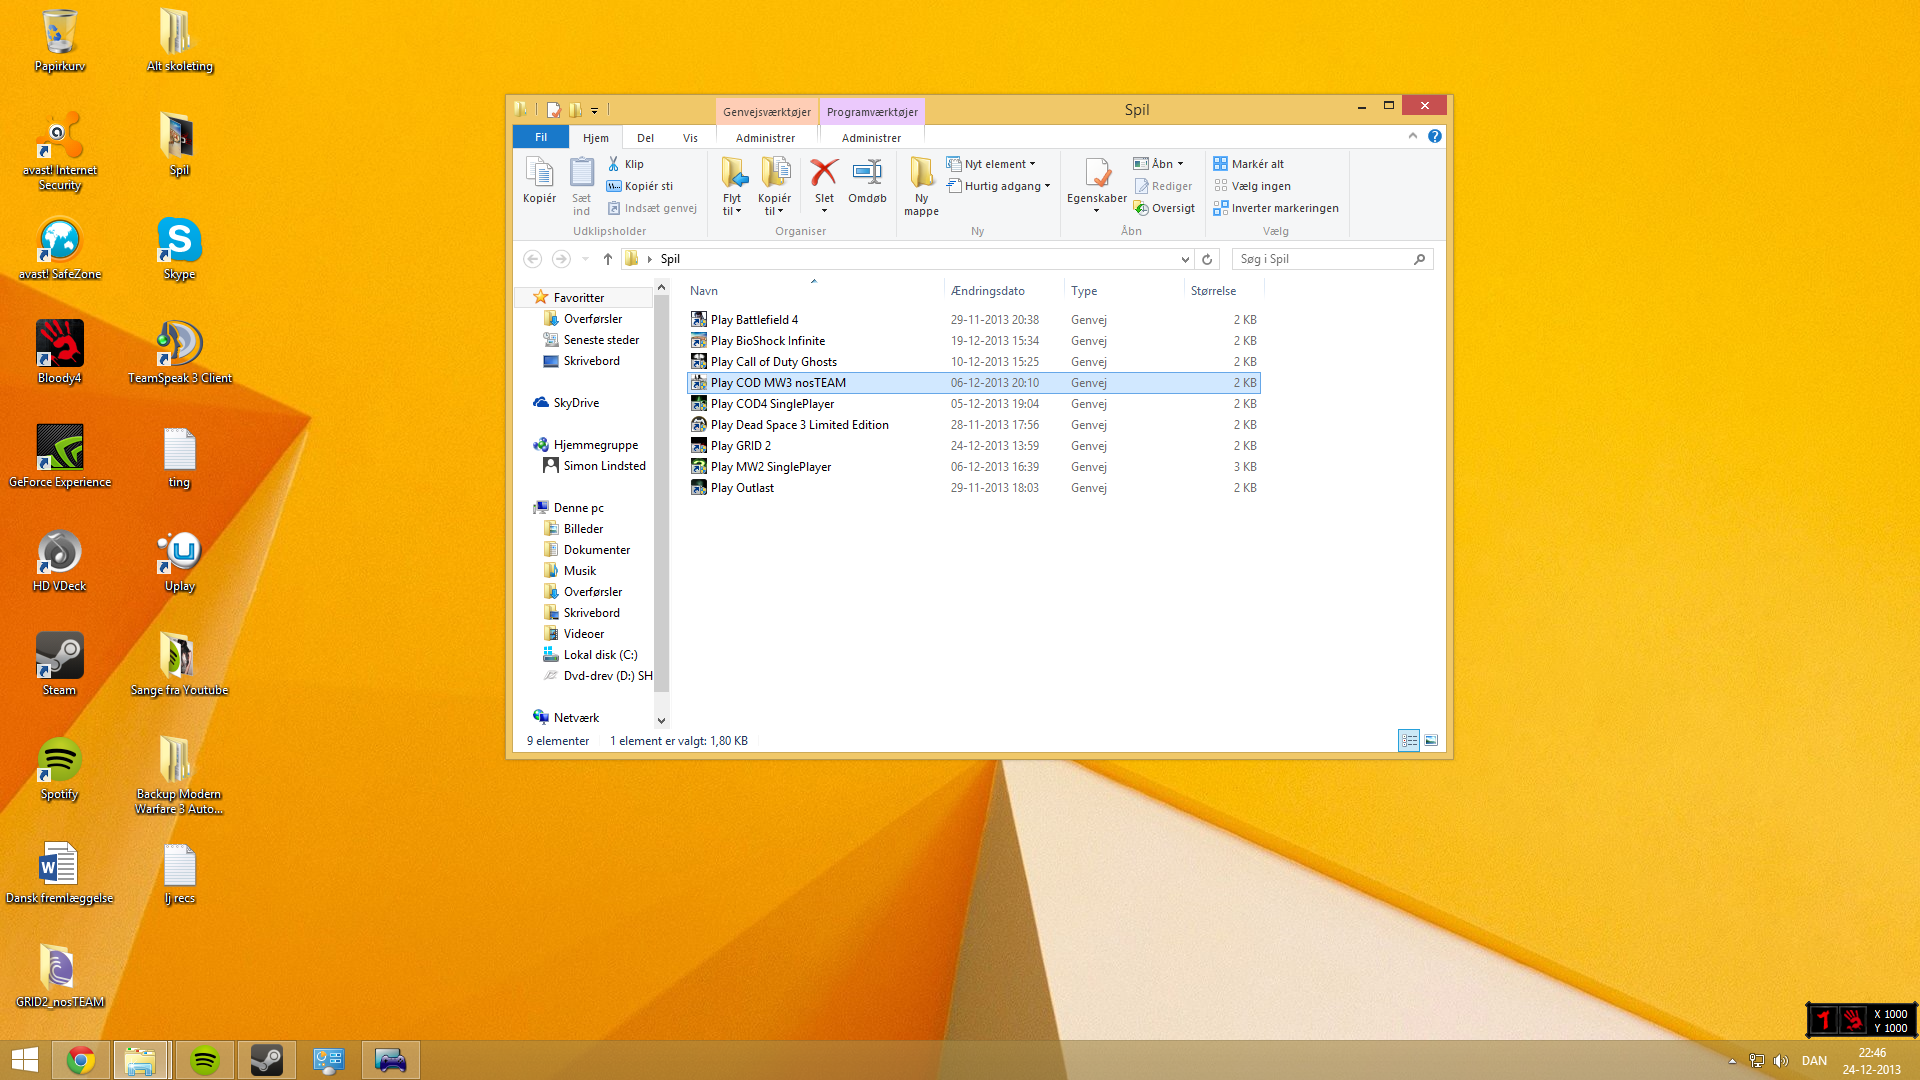The height and width of the screenshot is (1080, 1920).
Task: Open the recent locations dropdown arrow
Action: [x=586, y=259]
